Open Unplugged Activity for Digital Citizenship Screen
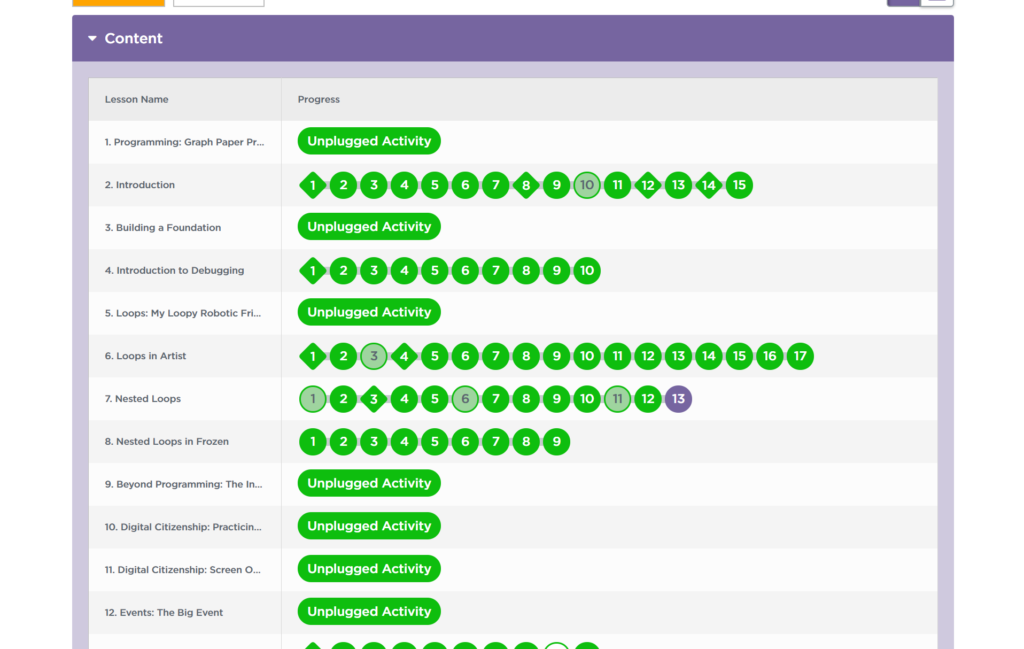The height and width of the screenshot is (649, 1024). click(369, 569)
